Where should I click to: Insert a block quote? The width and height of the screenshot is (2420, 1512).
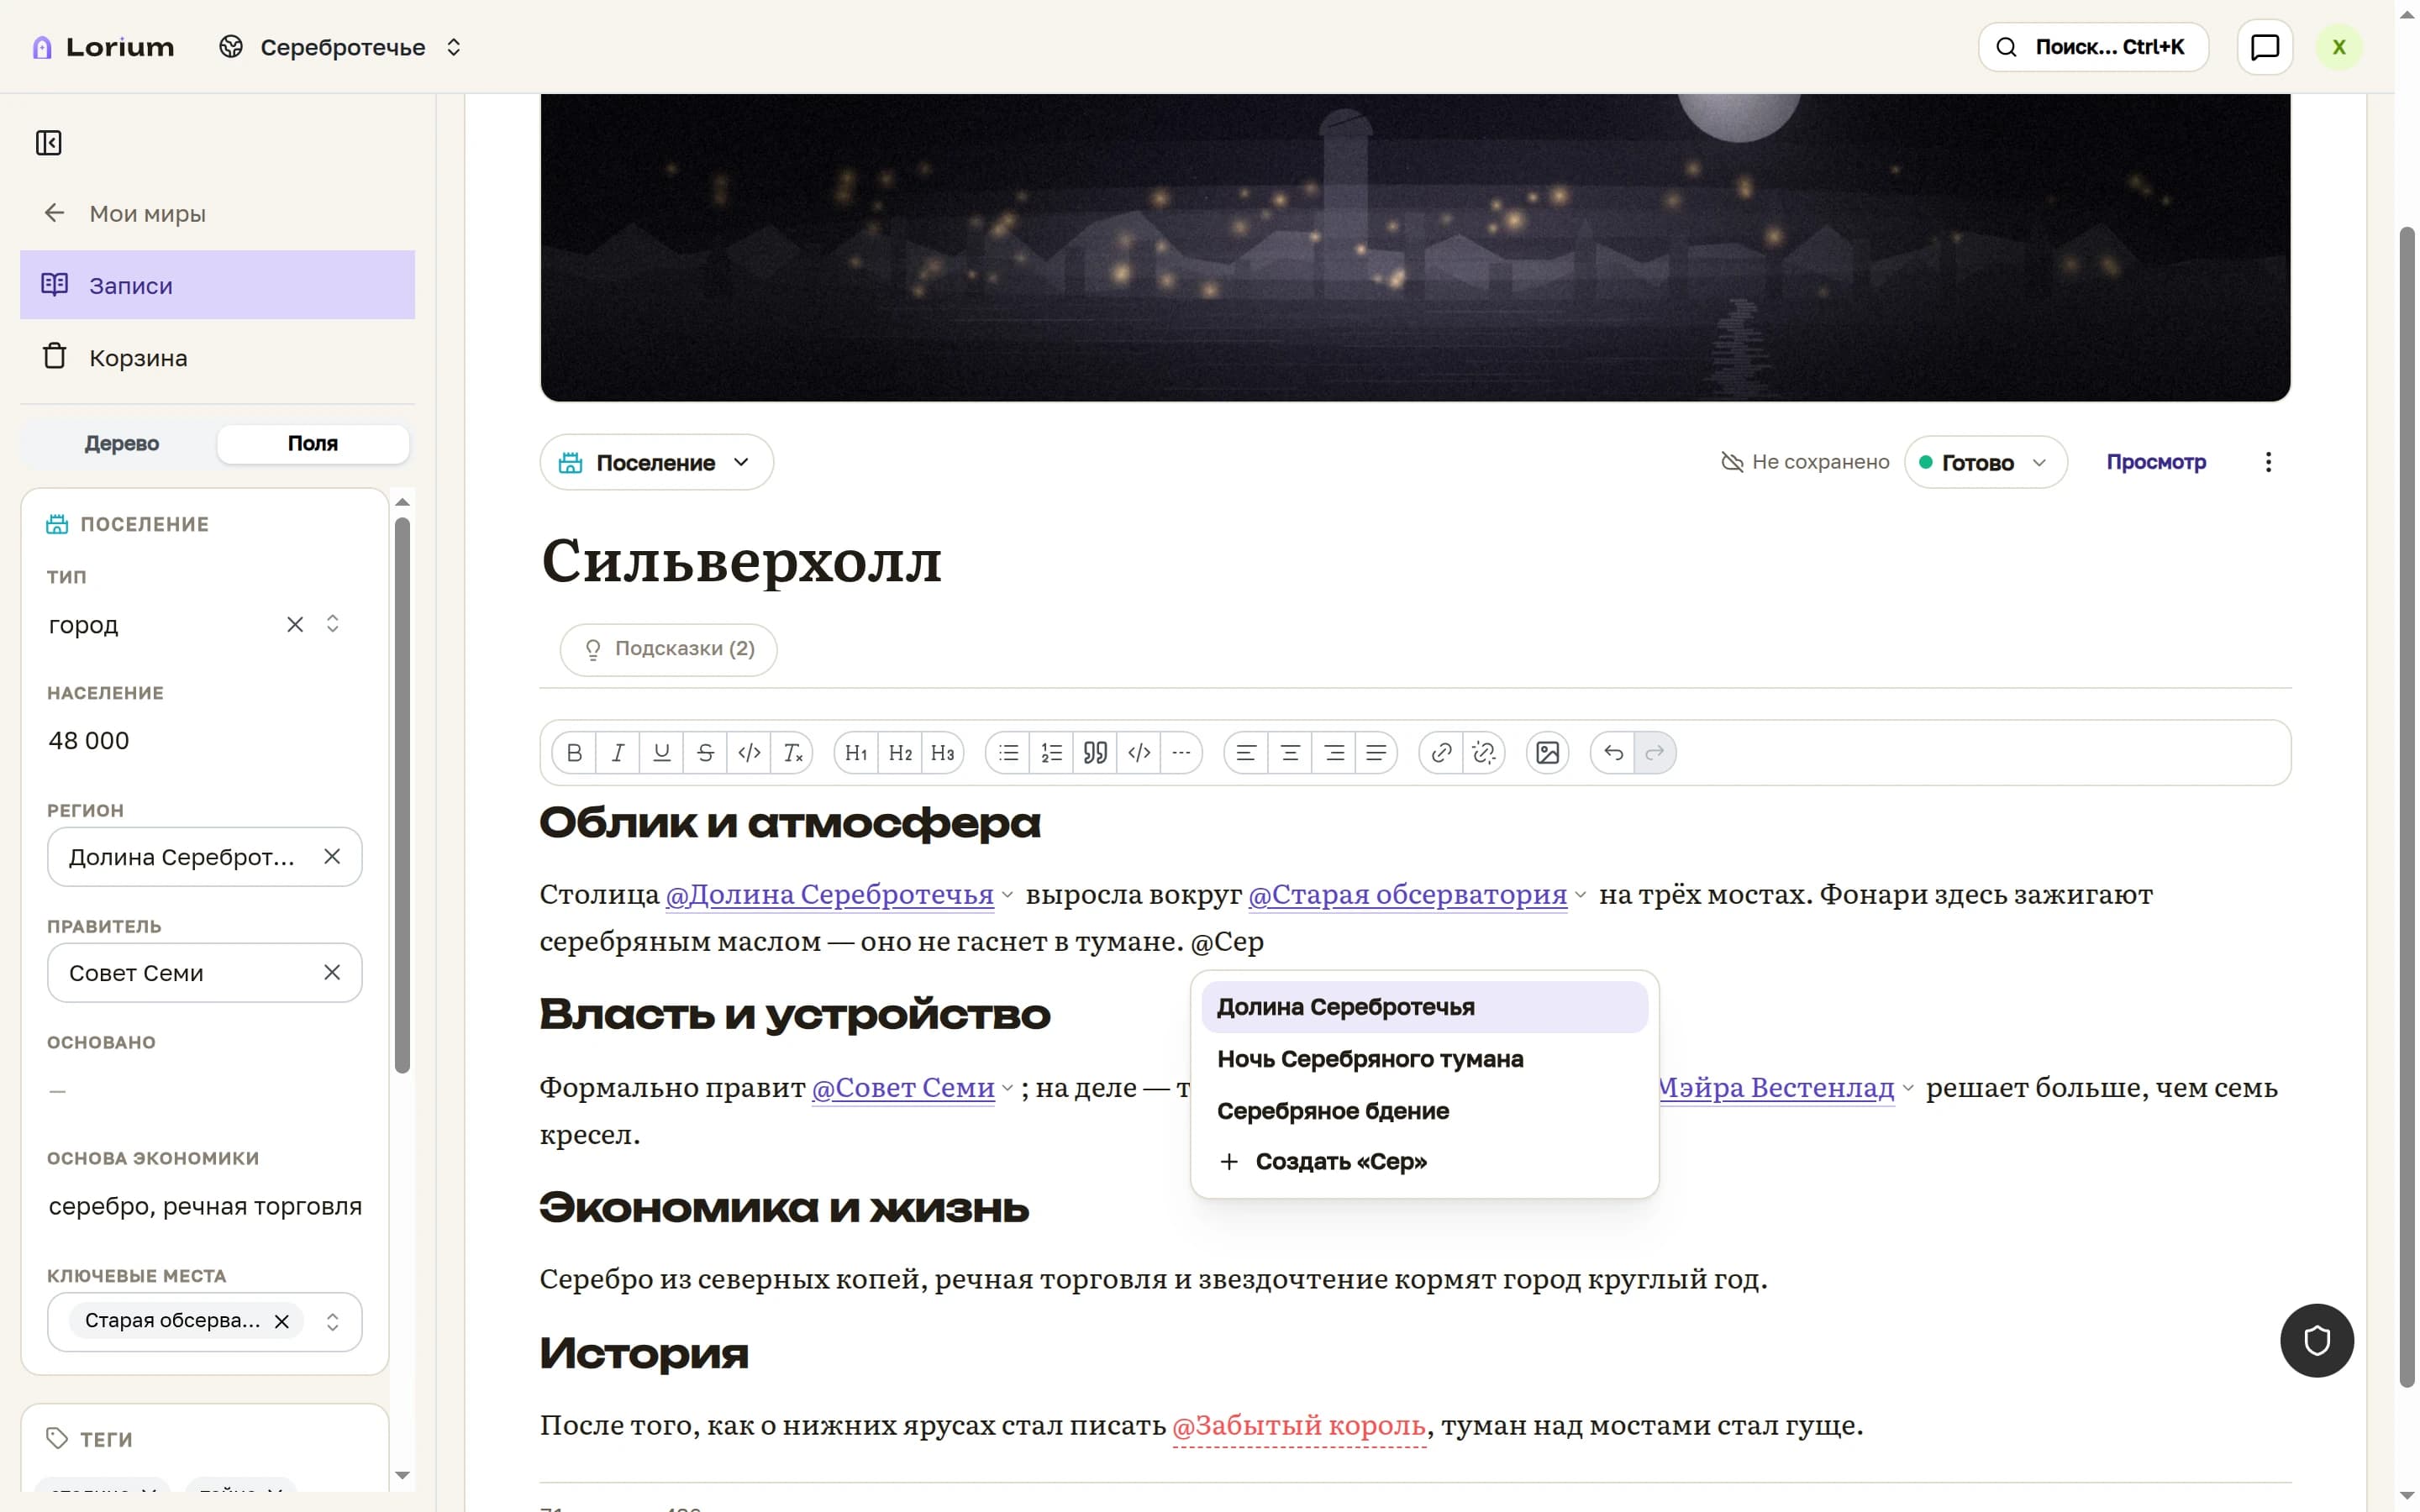(1095, 753)
